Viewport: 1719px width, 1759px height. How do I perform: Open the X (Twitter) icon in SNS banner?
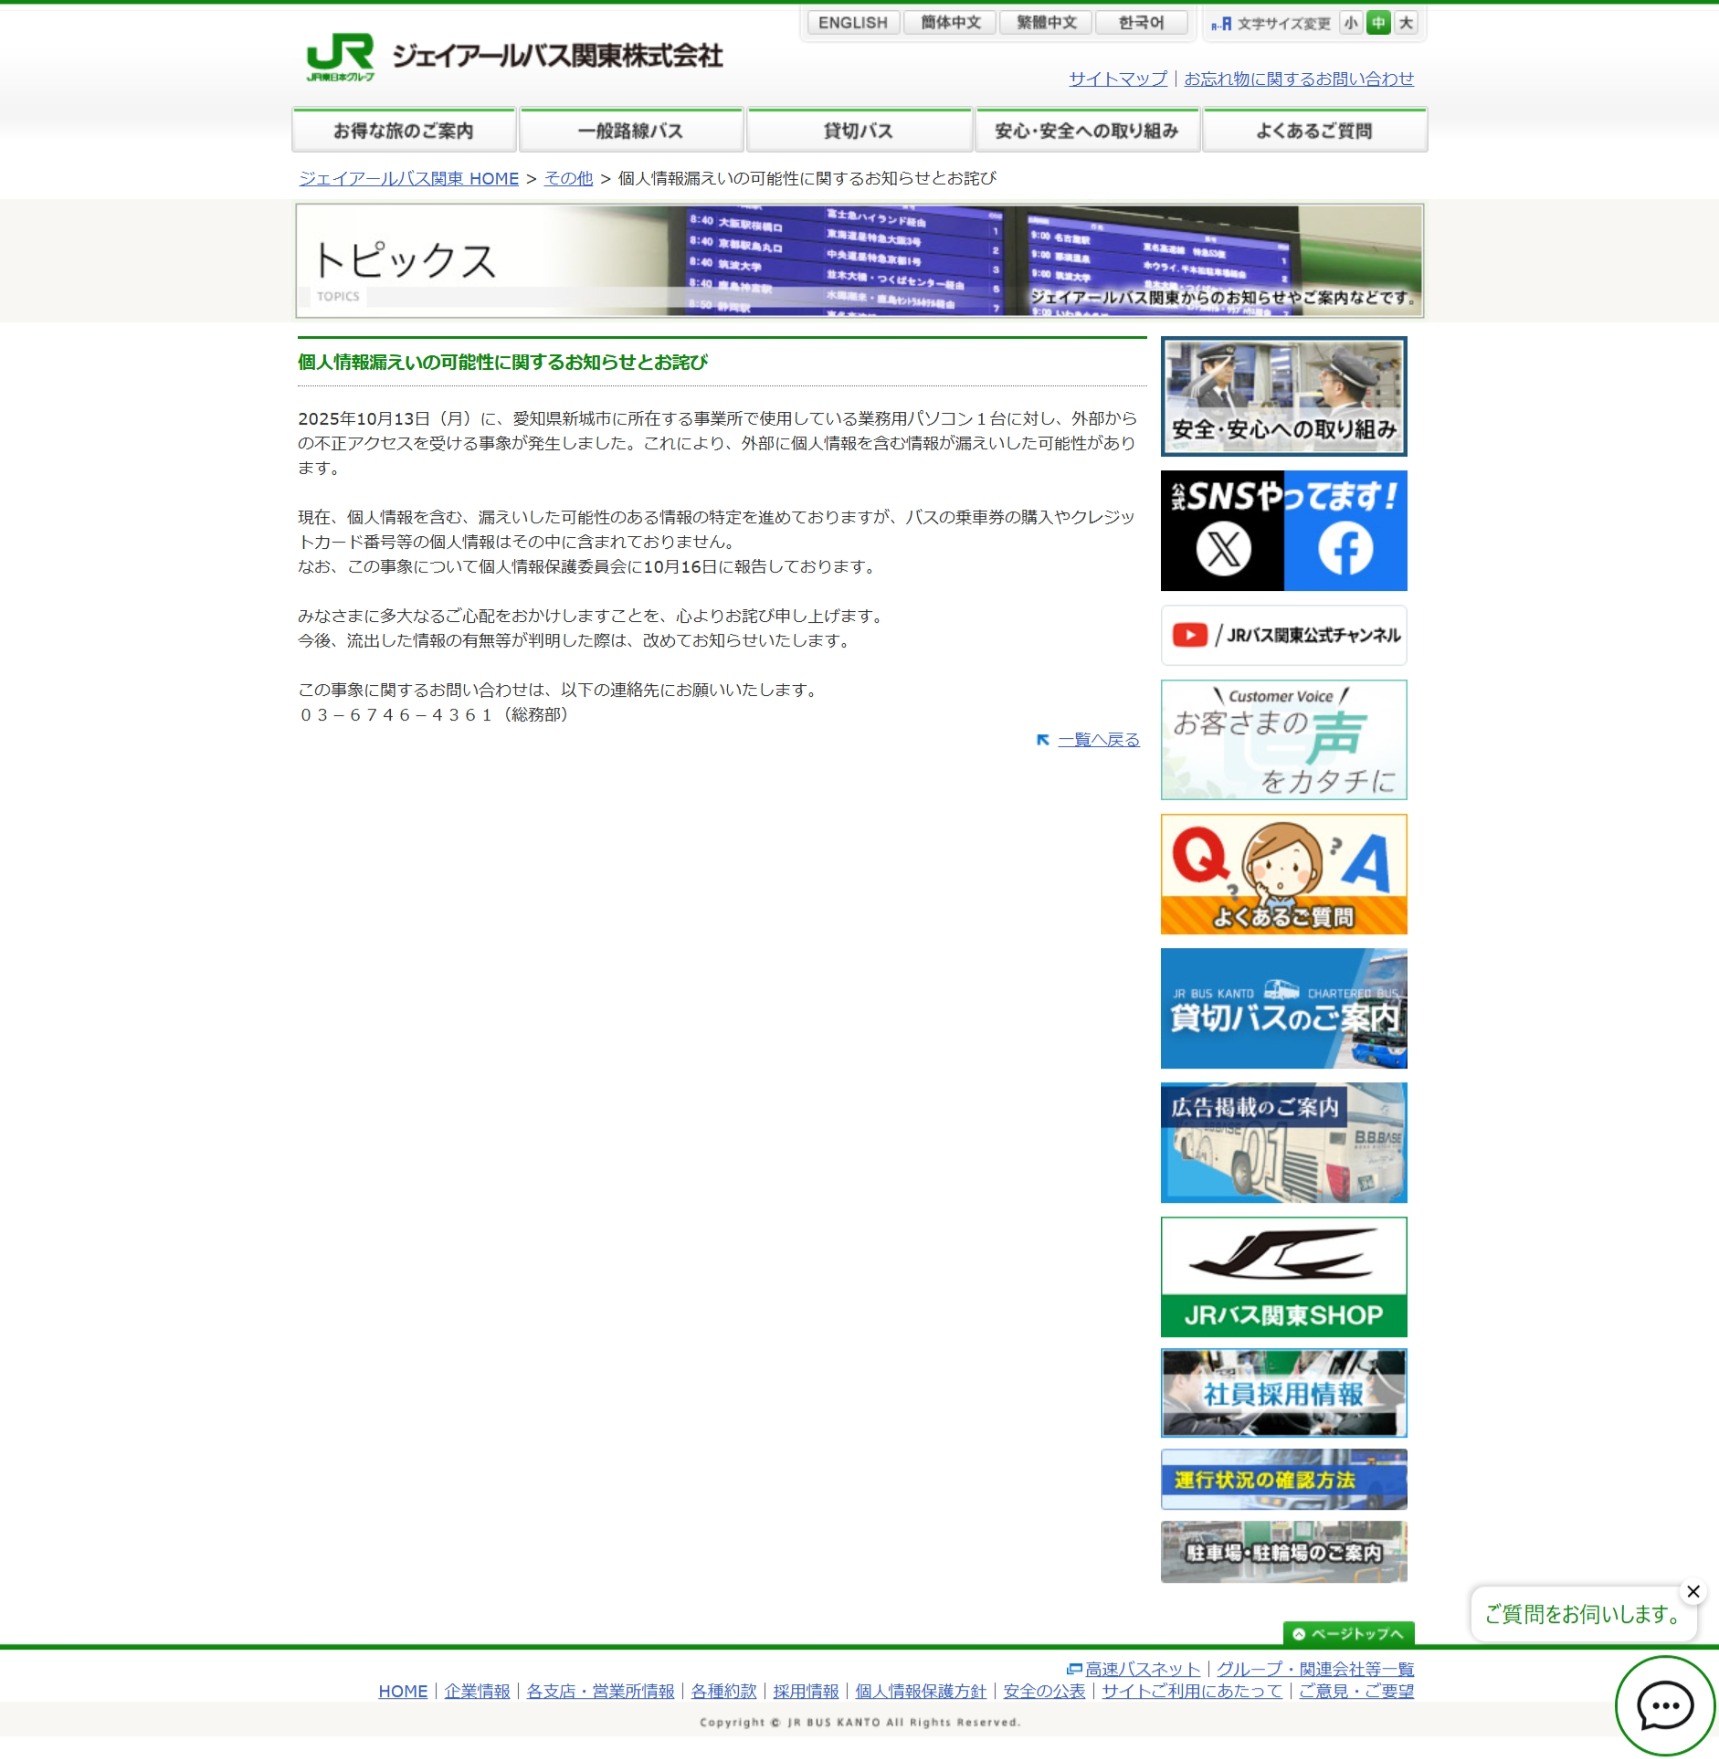1223,549
